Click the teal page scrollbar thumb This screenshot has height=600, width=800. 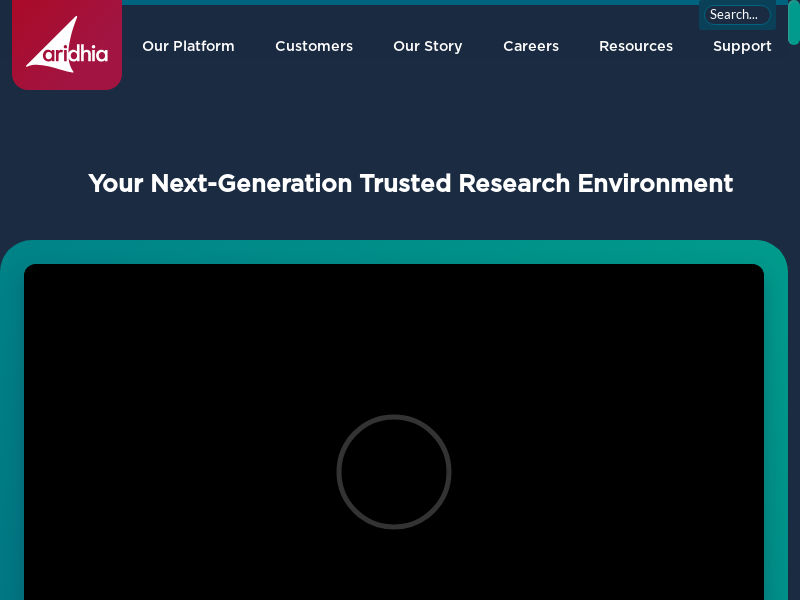(x=793, y=24)
